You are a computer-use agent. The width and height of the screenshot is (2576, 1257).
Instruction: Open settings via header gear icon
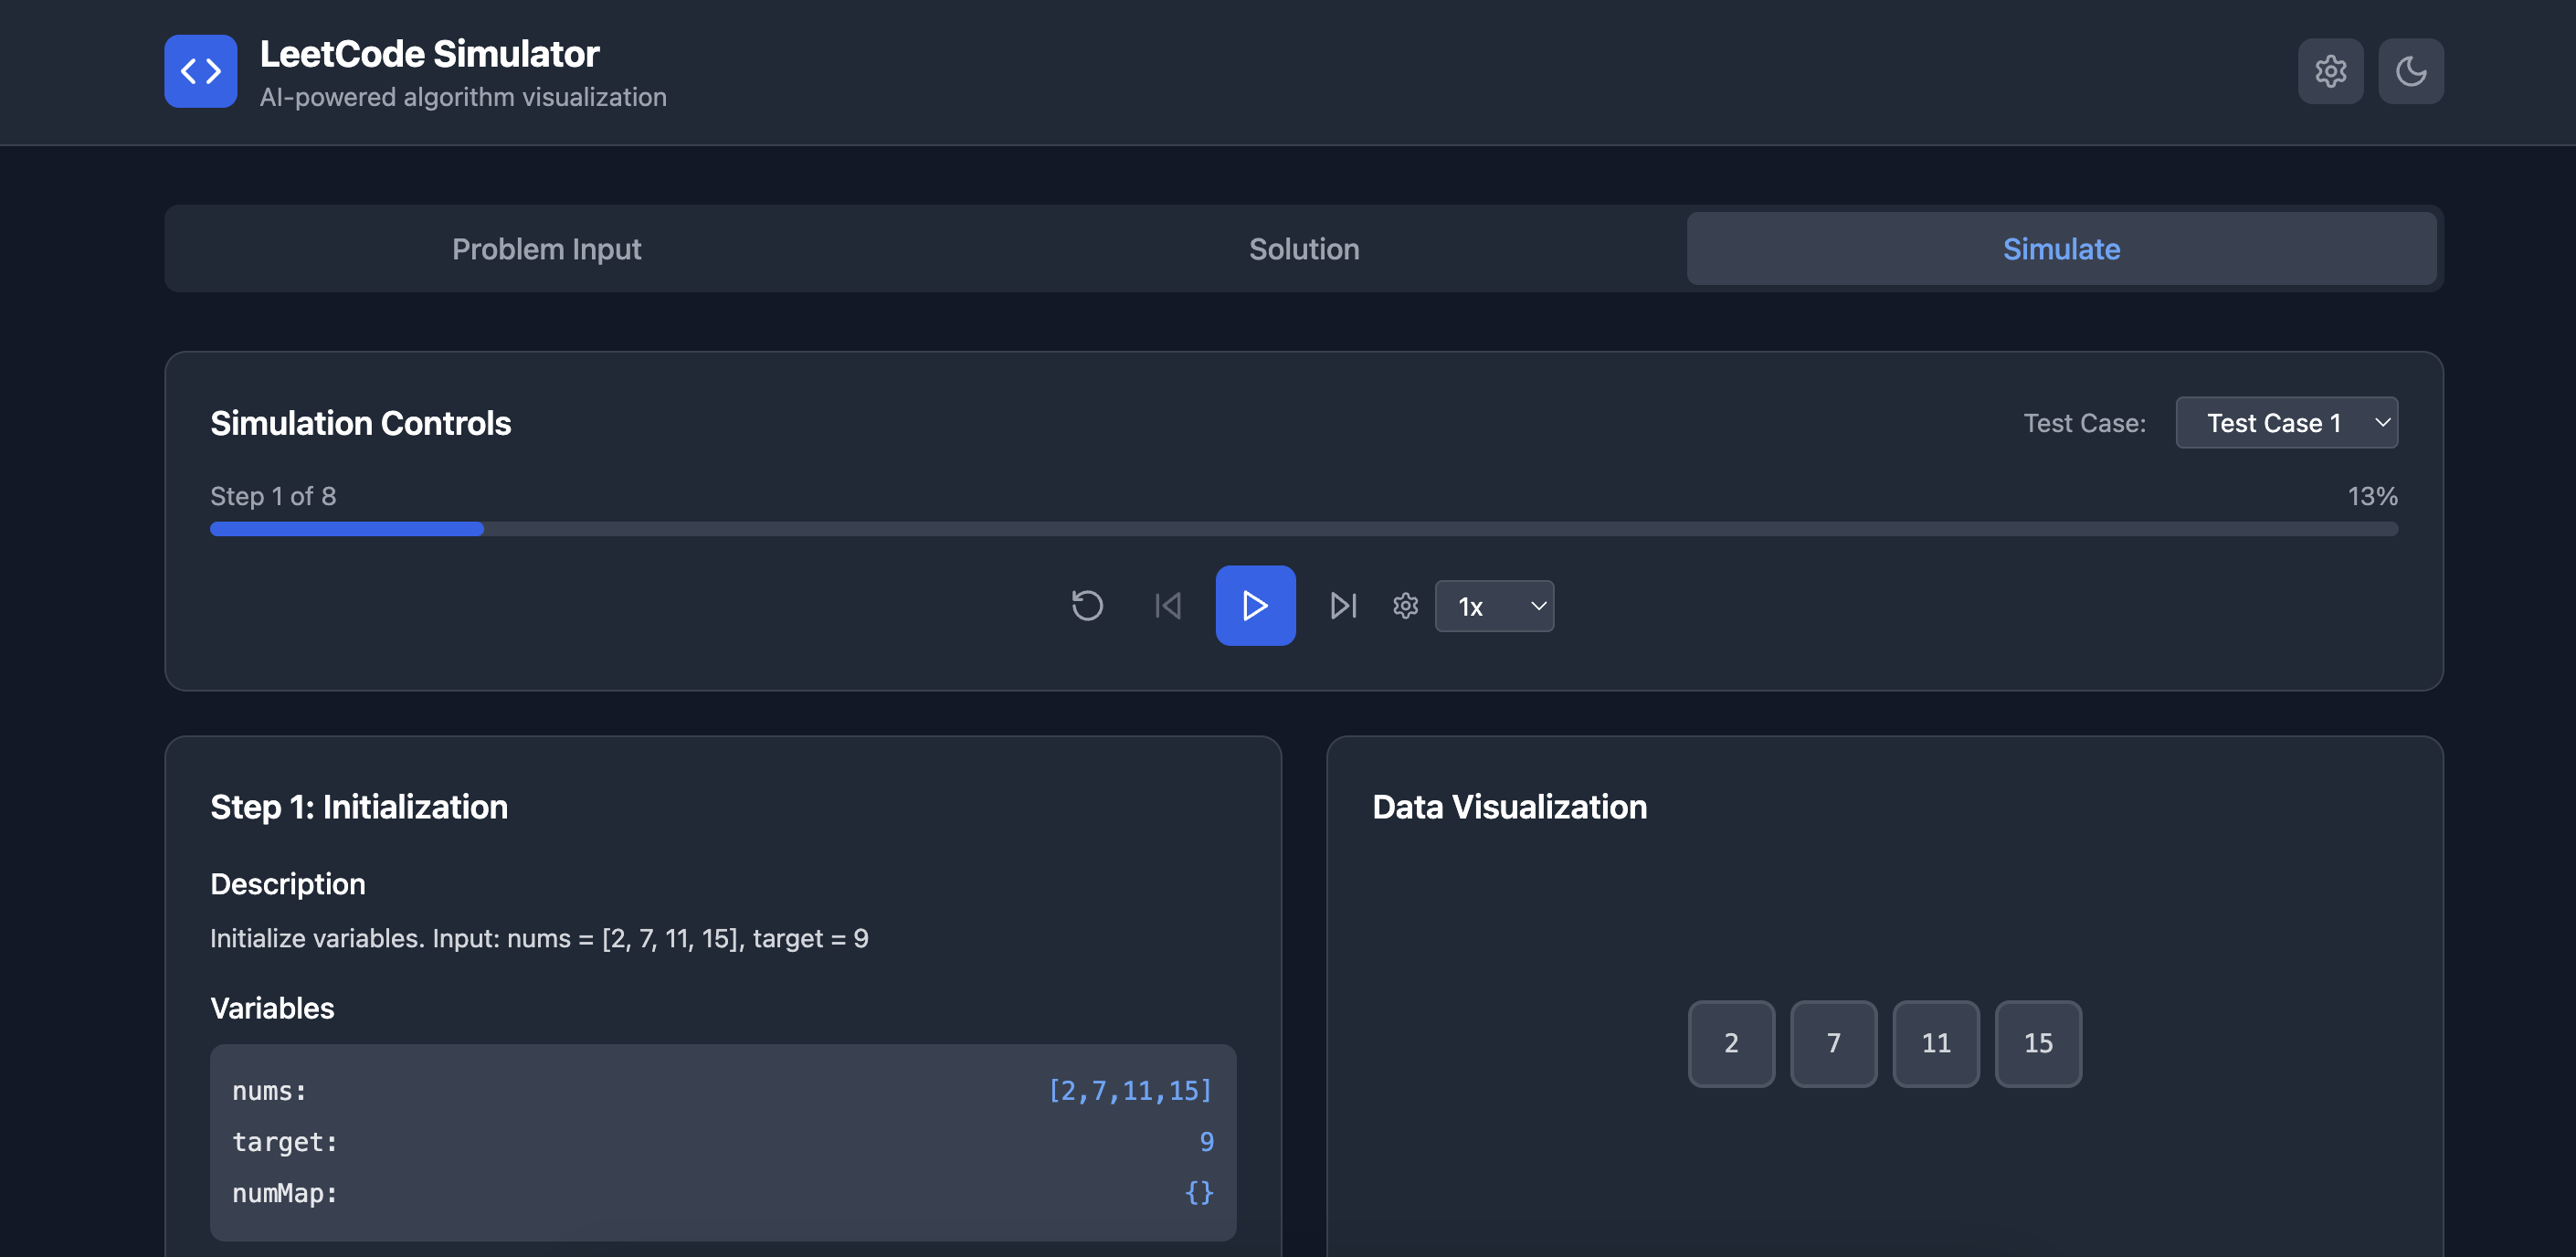(2330, 71)
